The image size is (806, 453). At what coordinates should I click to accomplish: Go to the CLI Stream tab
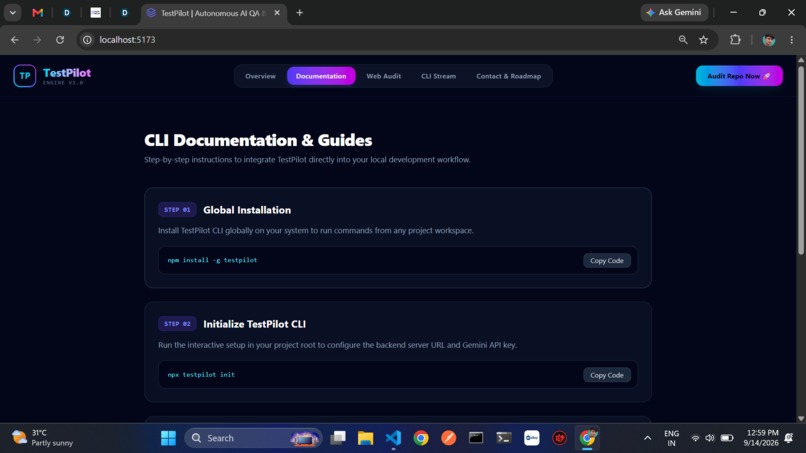438,76
